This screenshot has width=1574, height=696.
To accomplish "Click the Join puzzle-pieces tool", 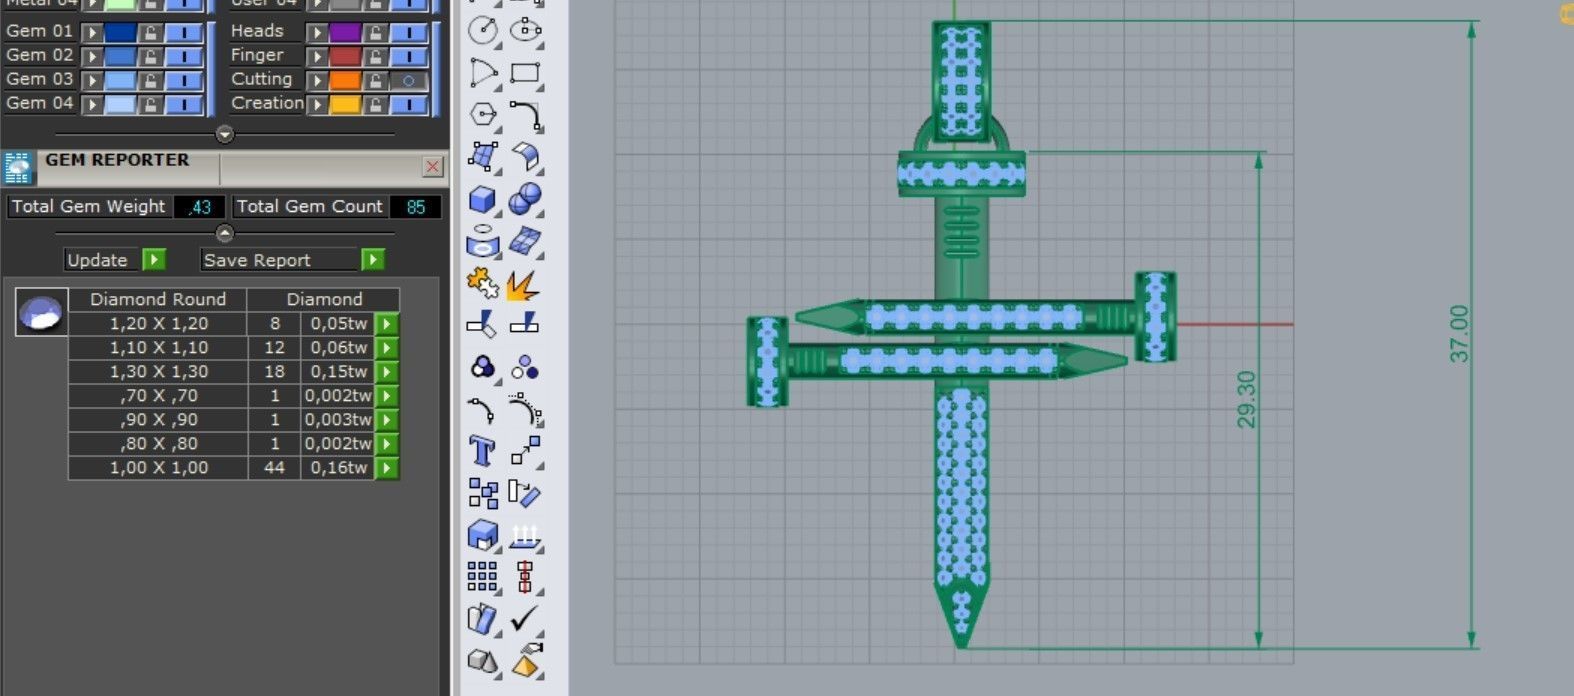I will [x=483, y=284].
